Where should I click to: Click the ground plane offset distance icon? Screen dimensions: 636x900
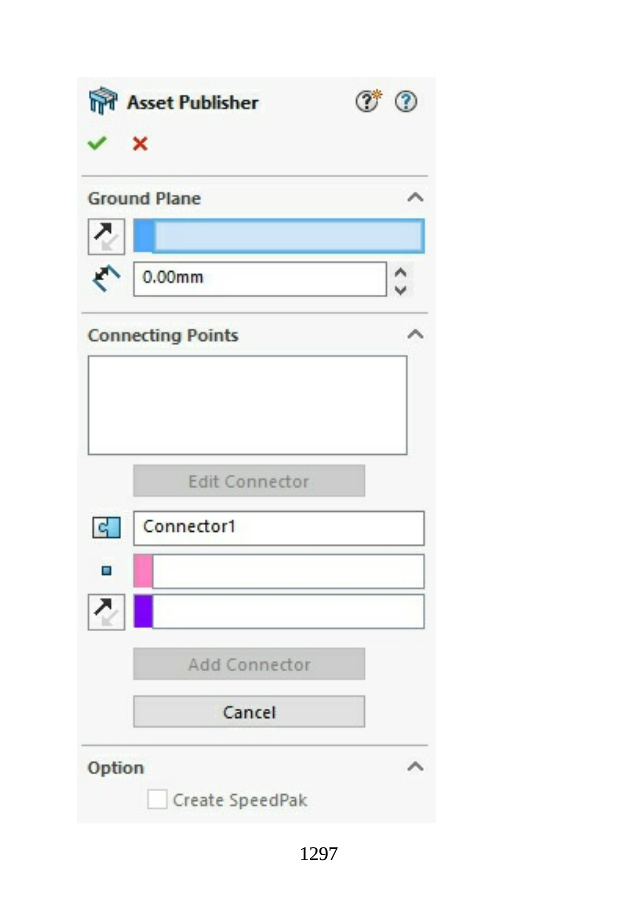pos(106,278)
